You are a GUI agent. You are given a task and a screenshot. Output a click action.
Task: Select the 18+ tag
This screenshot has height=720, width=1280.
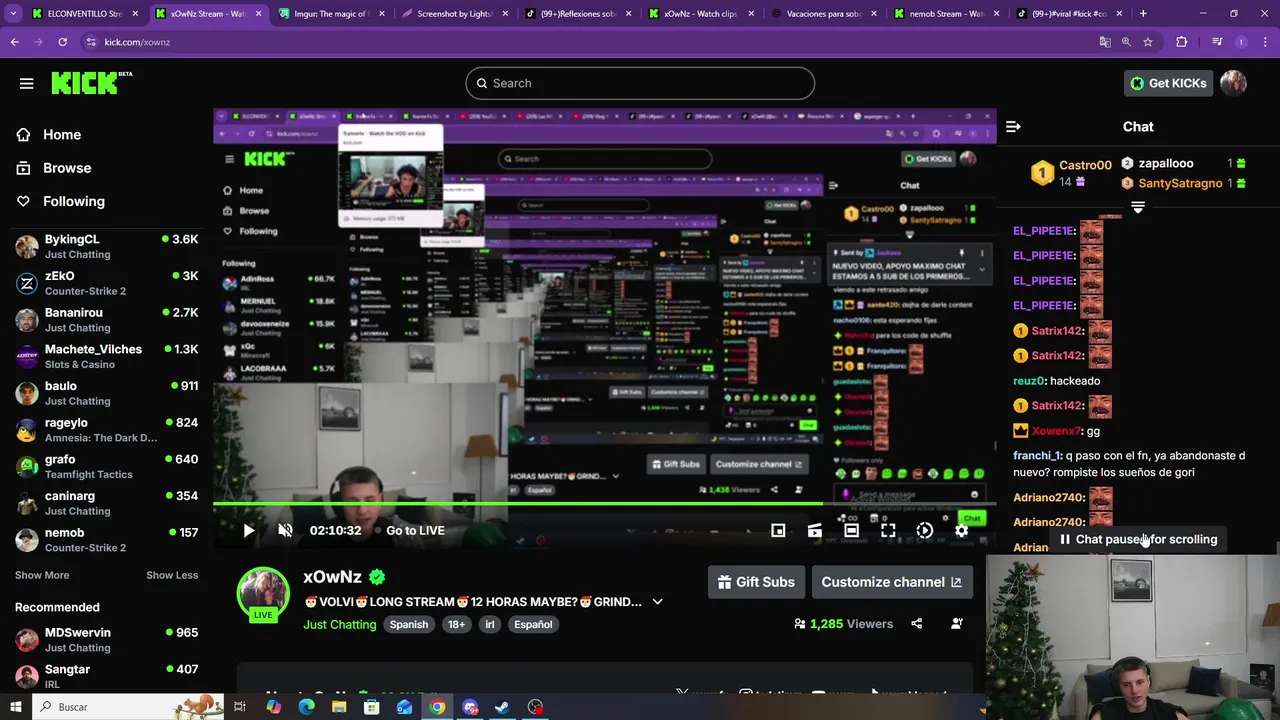tap(457, 625)
